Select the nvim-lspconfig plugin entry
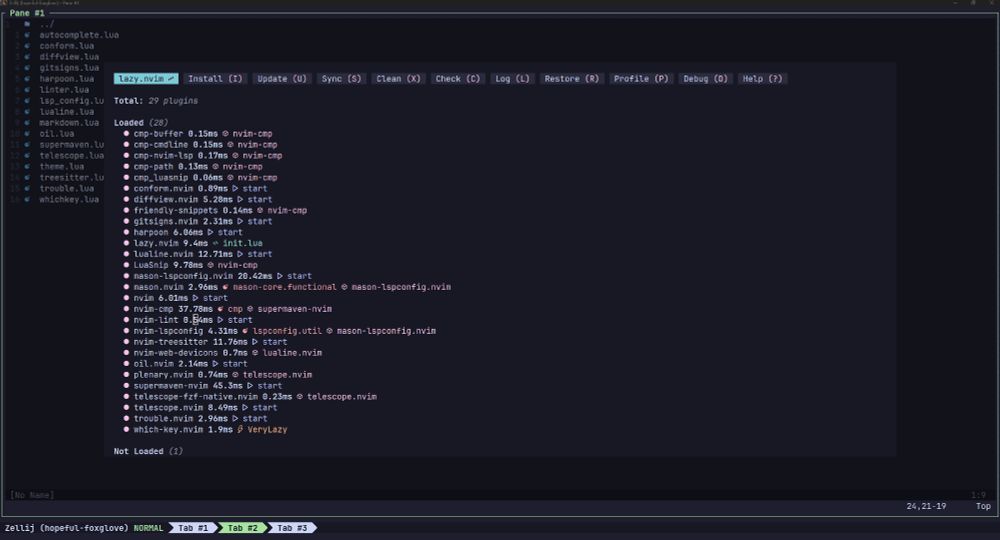Image resolution: width=1000 pixels, height=540 pixels. (x=168, y=331)
